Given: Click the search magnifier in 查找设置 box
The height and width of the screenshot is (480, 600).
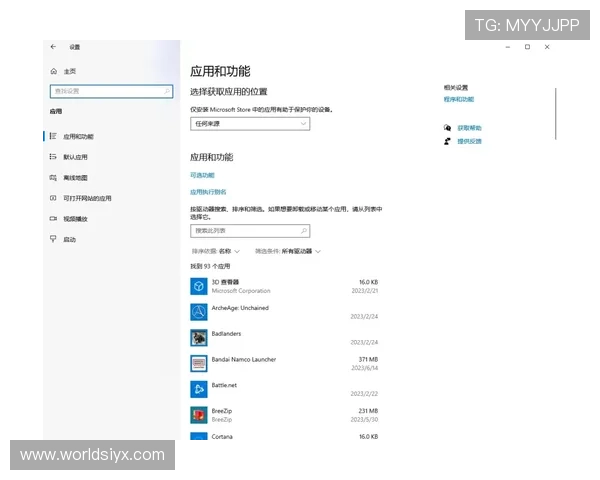Looking at the screenshot, I should click(167, 91).
